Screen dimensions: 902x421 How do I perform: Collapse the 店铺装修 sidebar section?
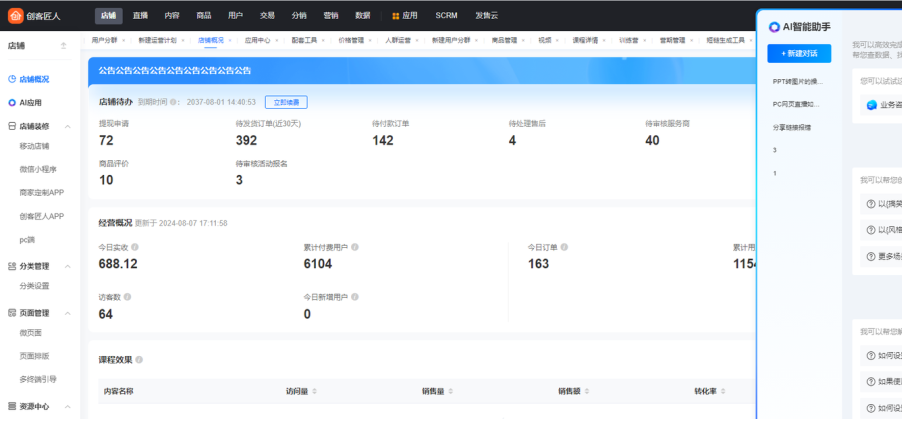(69, 127)
